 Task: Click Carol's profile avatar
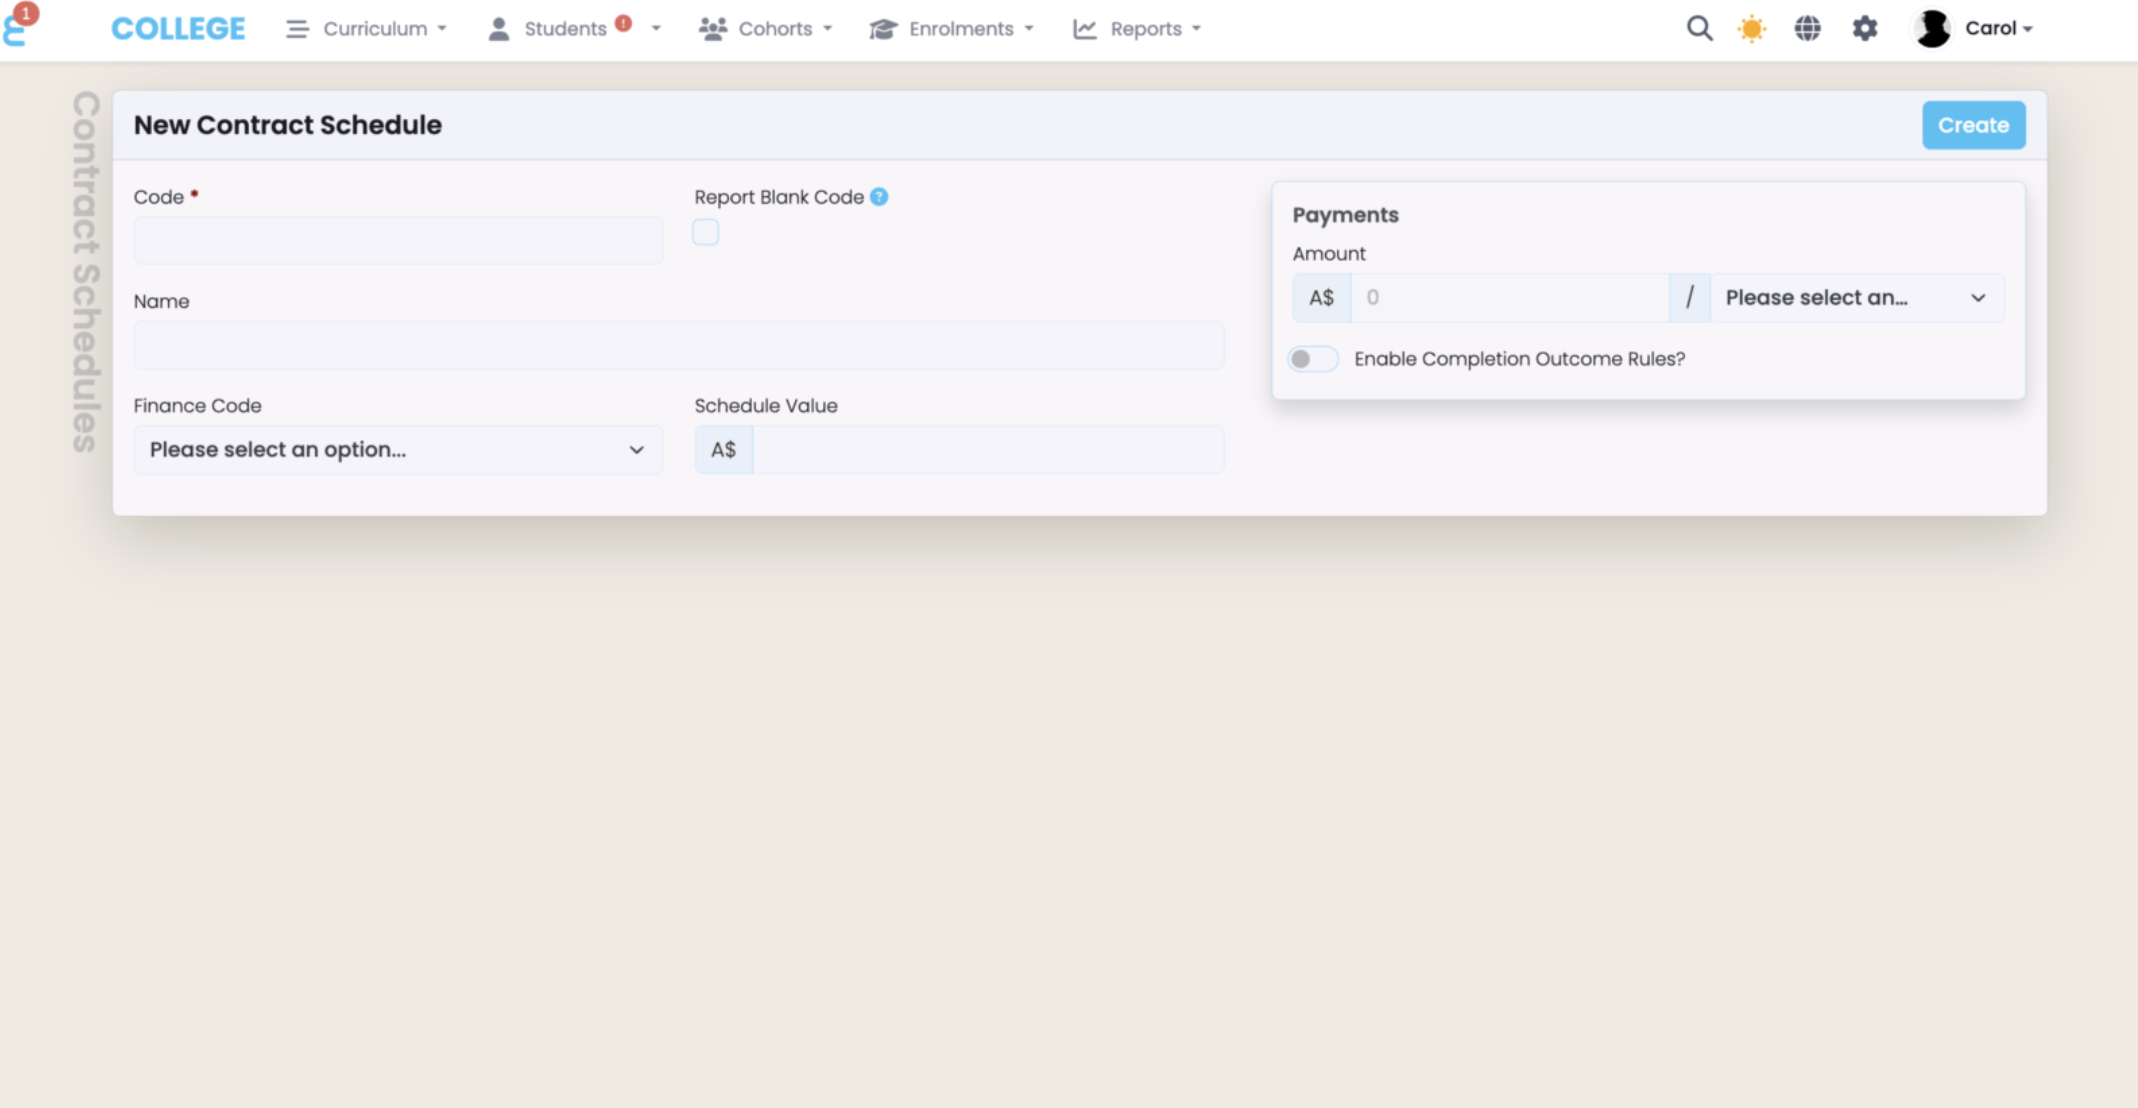[1932, 28]
